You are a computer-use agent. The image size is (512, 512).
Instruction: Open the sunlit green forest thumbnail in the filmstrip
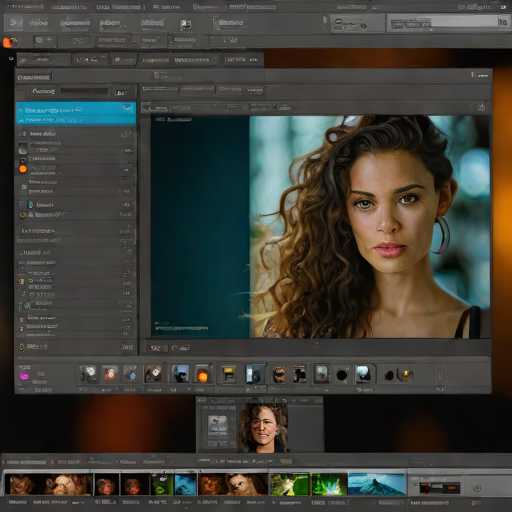(x=290, y=485)
